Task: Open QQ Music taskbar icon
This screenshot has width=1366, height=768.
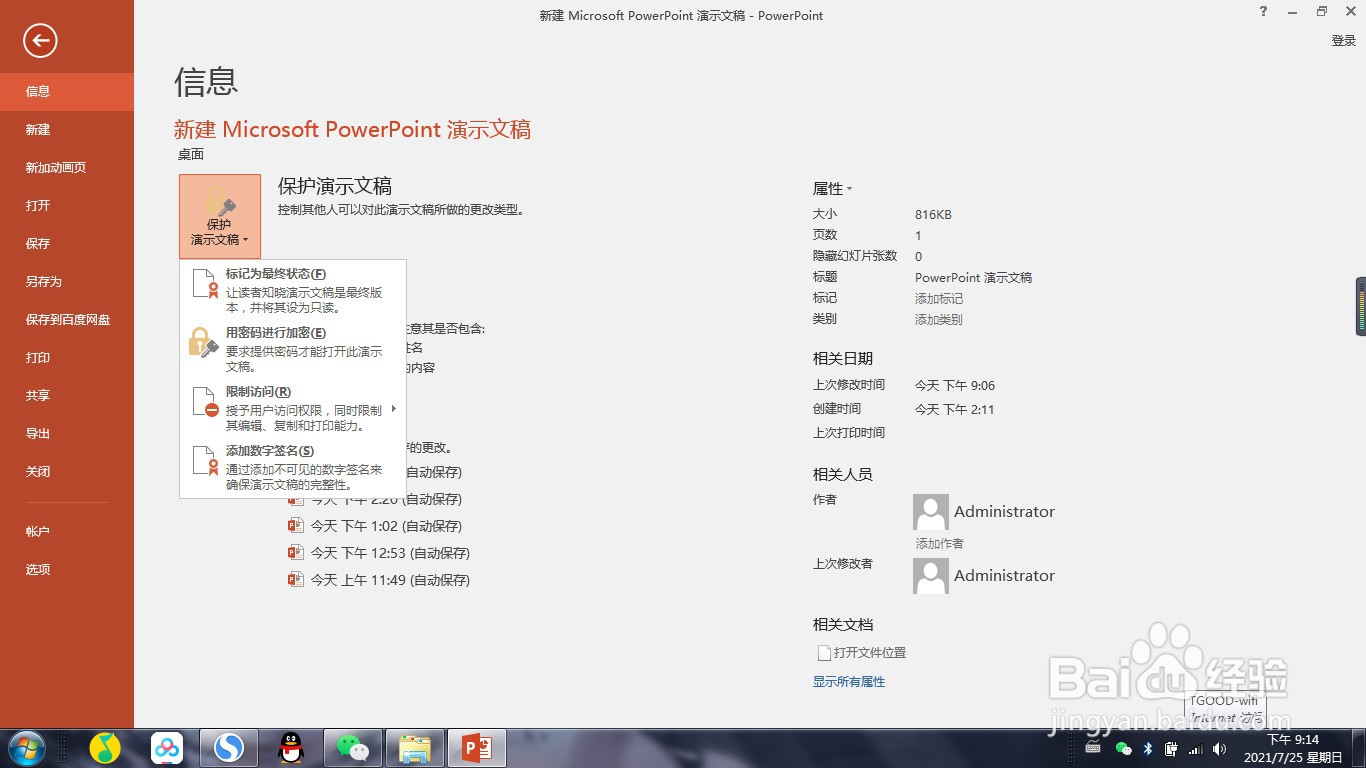Action: pyautogui.click(x=105, y=748)
